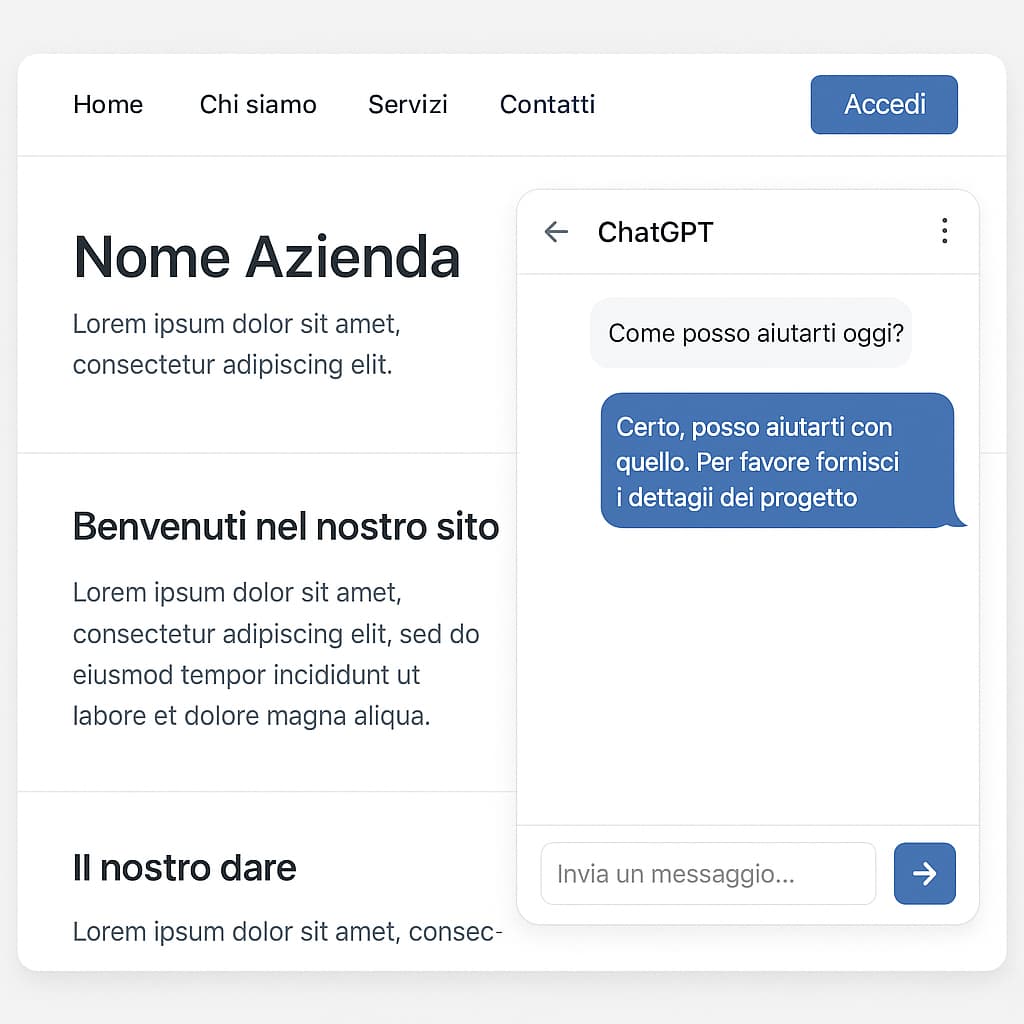Send message with the blue arrow button
The image size is (1024, 1024).
(x=924, y=873)
